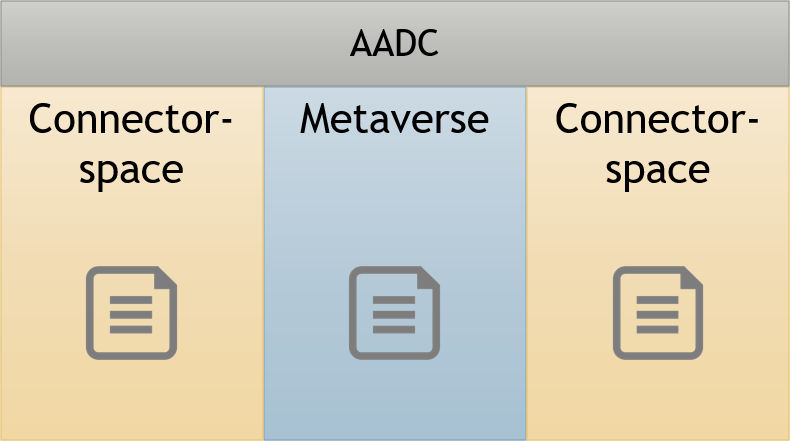Click folded corner of right Connector-space document icon
Image resolution: width=790 pixels, height=441 pixels.
[x=692, y=278]
